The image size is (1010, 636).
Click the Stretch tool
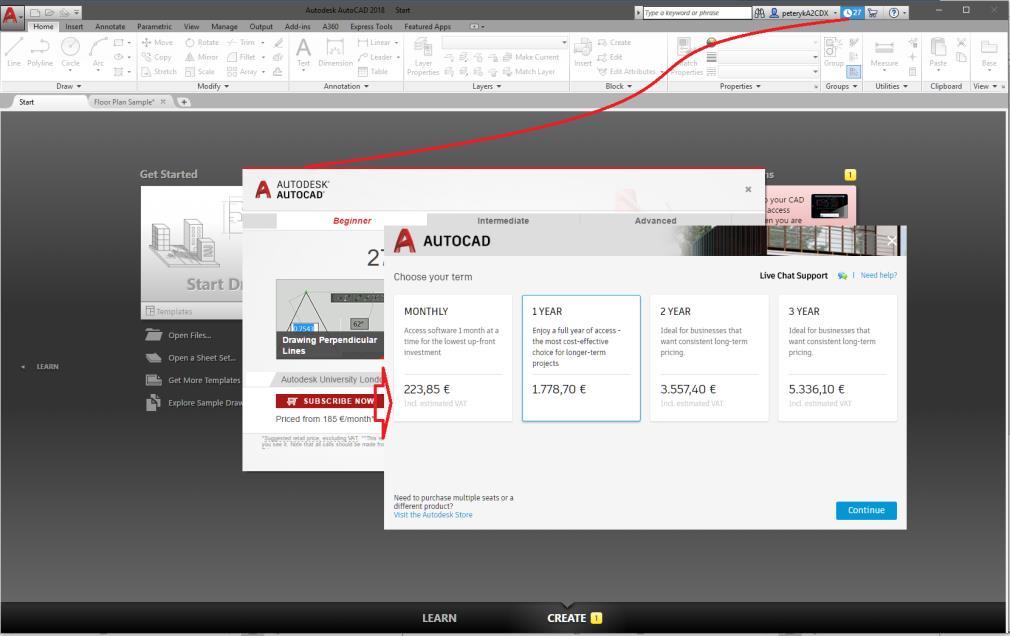coord(158,72)
